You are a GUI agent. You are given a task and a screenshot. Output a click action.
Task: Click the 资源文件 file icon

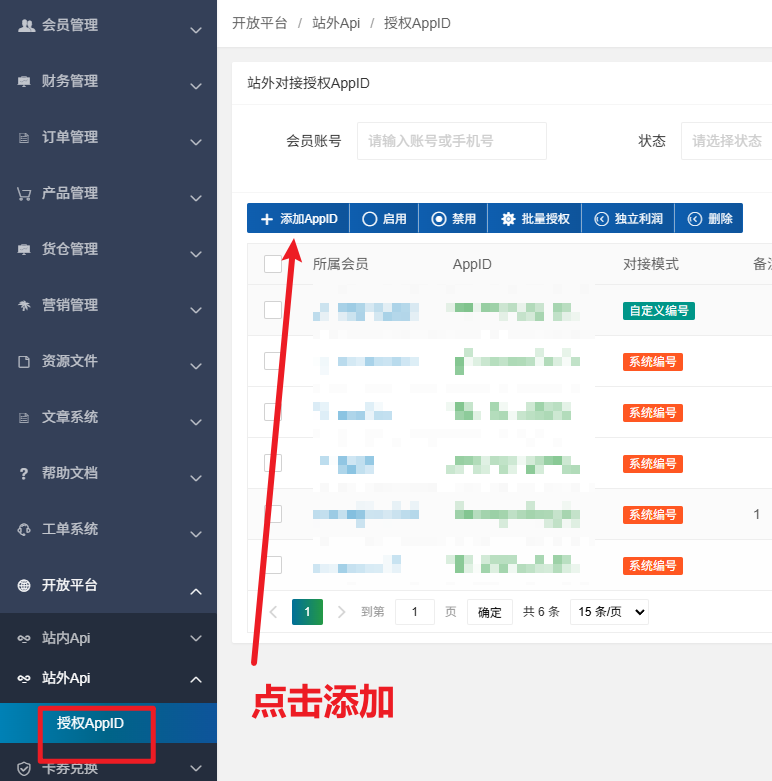(x=25, y=361)
